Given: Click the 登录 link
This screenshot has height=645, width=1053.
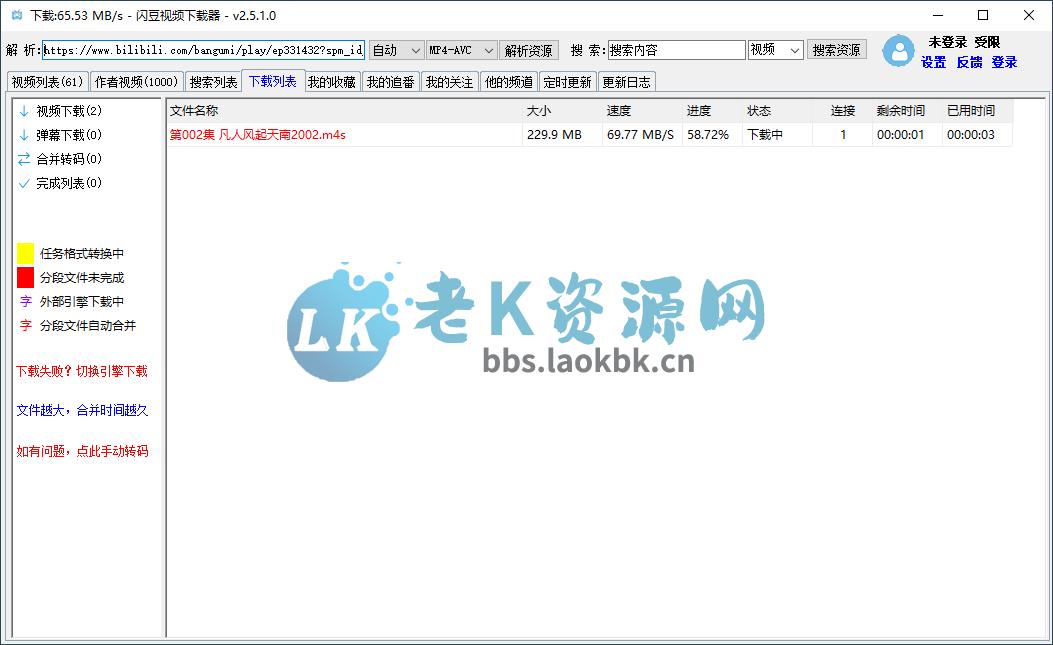Looking at the screenshot, I should [1004, 62].
